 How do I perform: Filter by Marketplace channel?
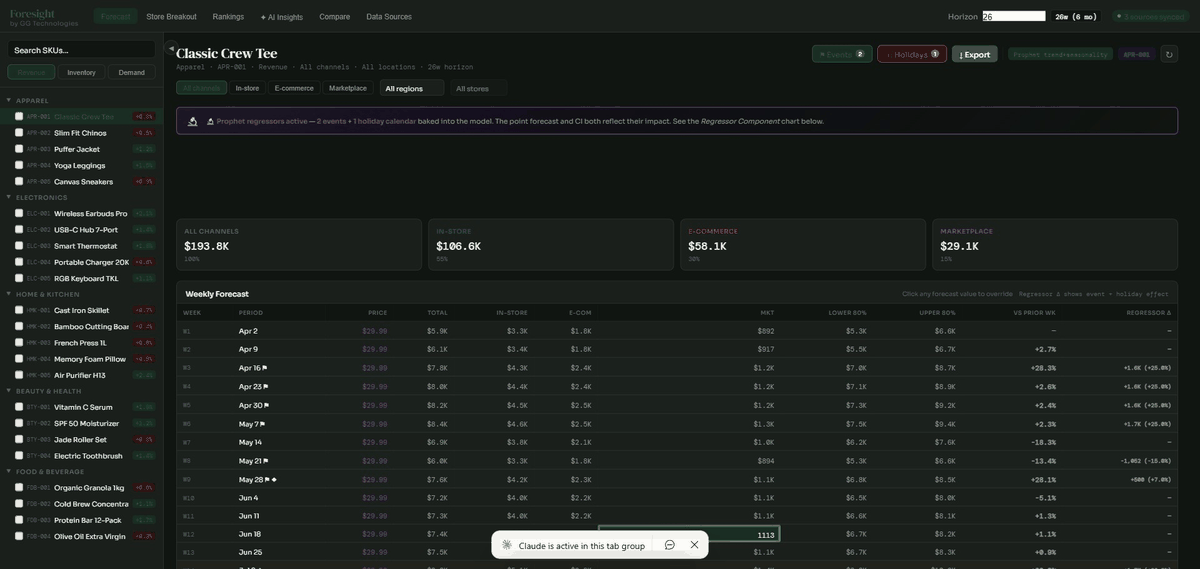pyautogui.click(x=348, y=88)
